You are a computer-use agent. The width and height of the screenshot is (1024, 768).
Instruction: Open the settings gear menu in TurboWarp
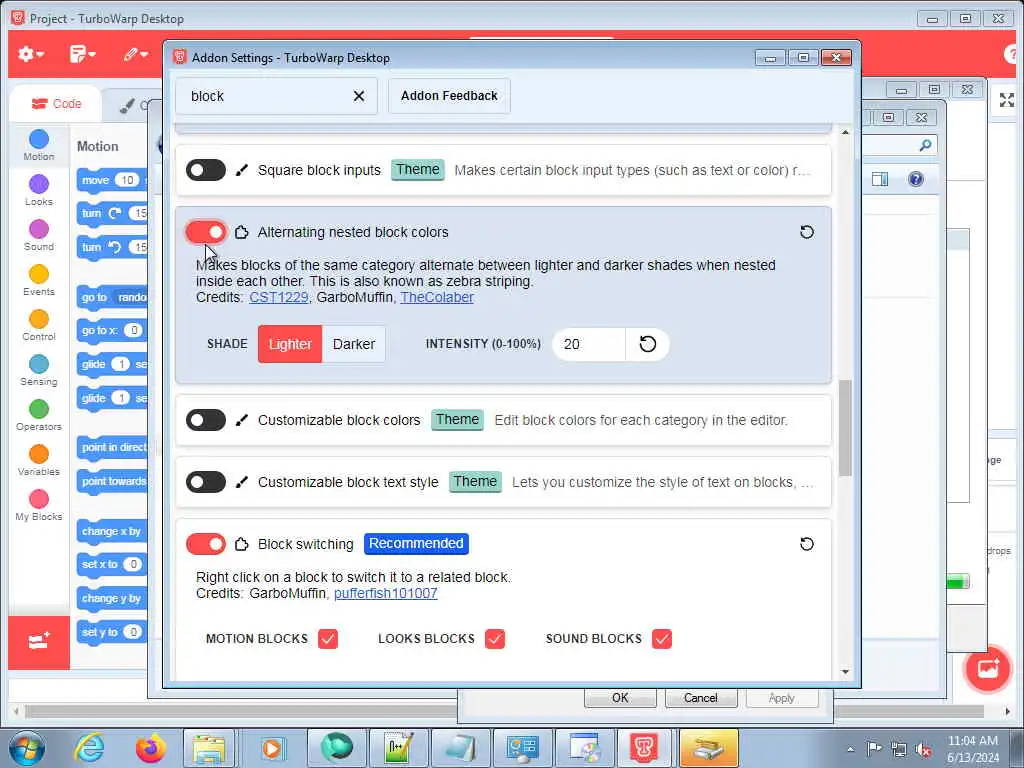(31, 54)
